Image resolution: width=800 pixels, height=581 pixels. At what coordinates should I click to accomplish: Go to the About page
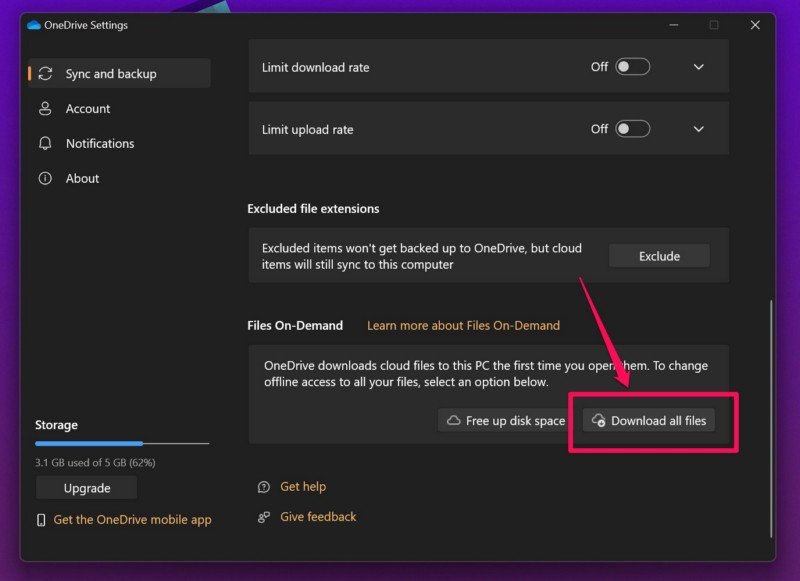click(82, 179)
